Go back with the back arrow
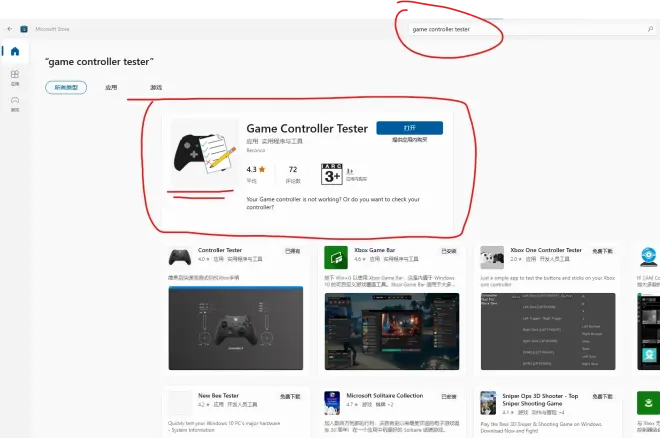This screenshot has width=660, height=438. (x=9, y=29)
